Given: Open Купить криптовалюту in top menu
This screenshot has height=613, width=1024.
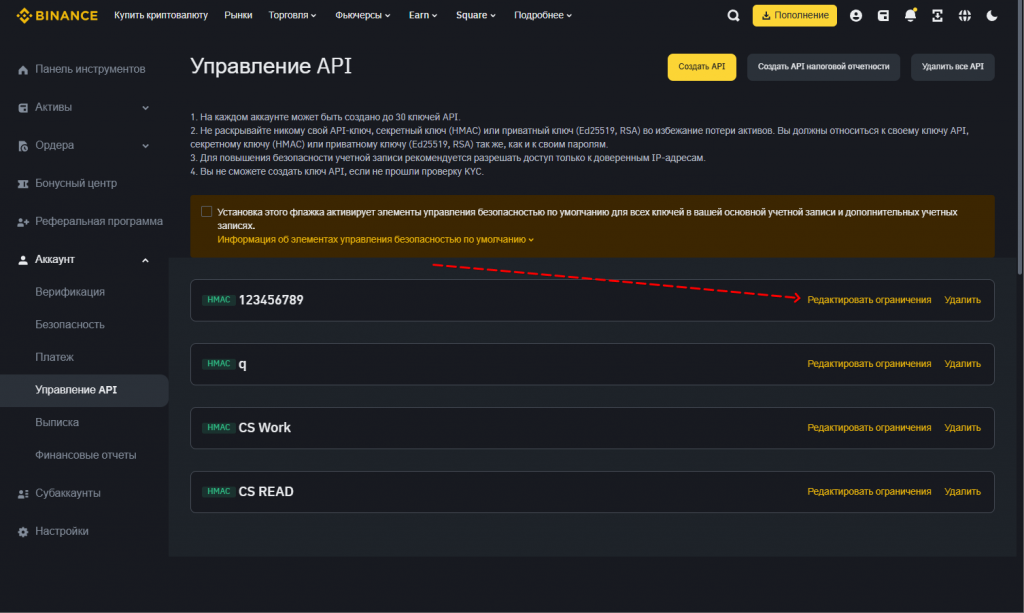Looking at the screenshot, I should [161, 15].
